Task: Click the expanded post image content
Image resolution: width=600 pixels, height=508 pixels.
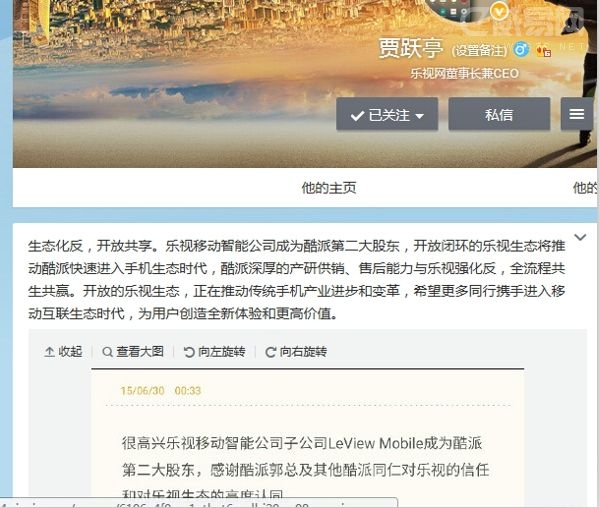Action: click(x=308, y=435)
